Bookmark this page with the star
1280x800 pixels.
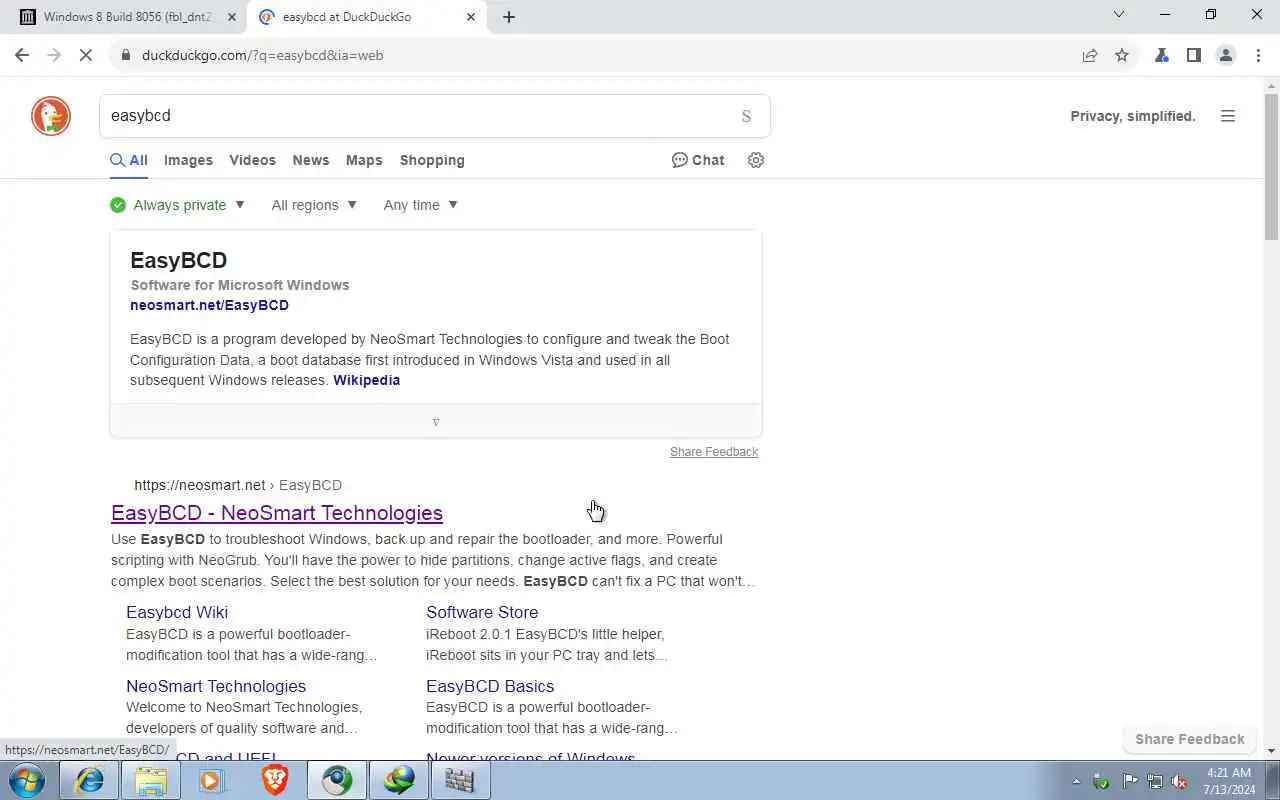[x=1122, y=55]
